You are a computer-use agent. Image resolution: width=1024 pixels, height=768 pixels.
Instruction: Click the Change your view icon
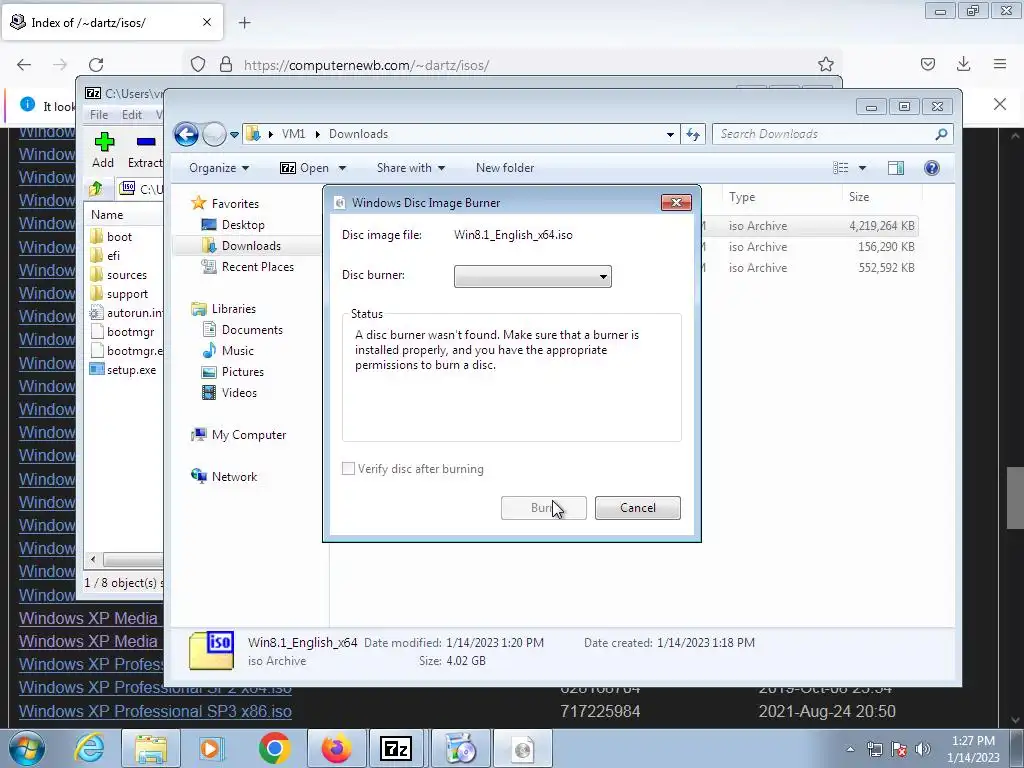840,168
